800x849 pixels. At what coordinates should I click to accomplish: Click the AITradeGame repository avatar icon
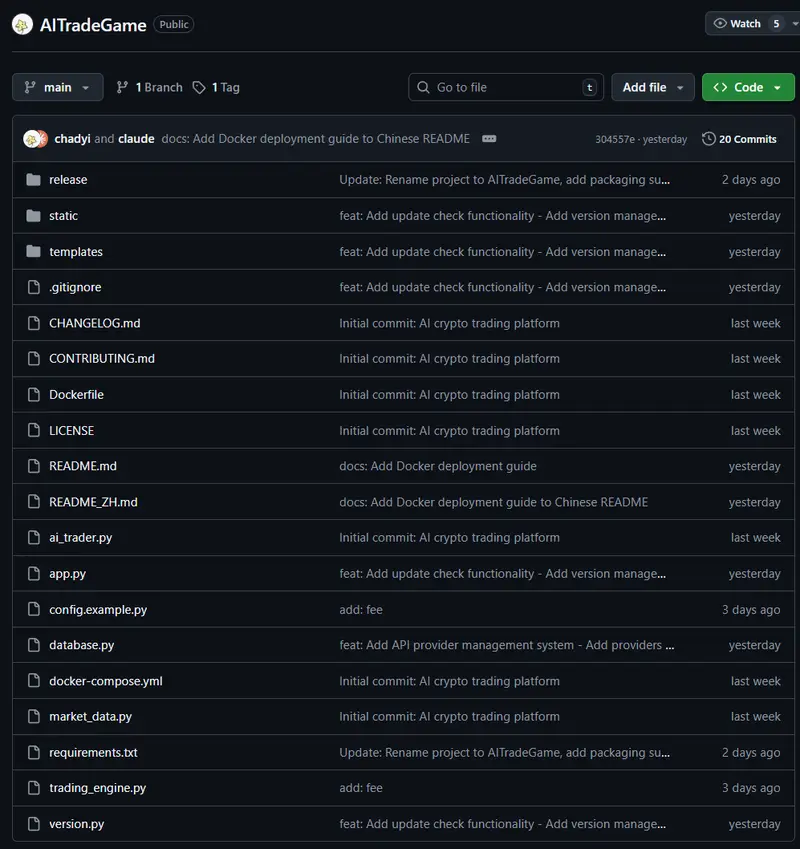(22, 24)
